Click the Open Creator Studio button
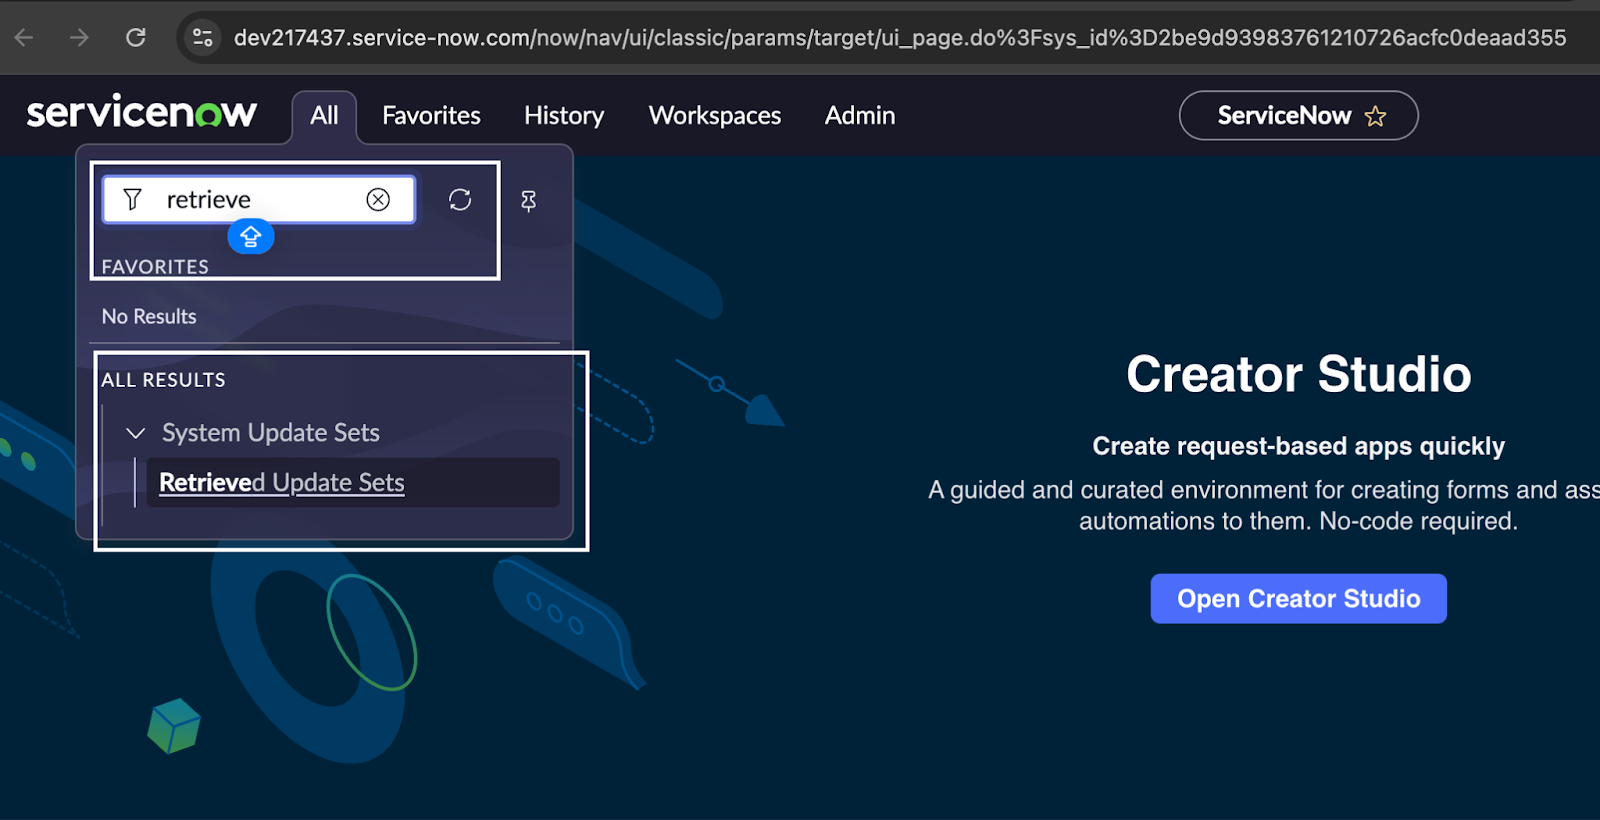The width and height of the screenshot is (1600, 820). (1298, 598)
